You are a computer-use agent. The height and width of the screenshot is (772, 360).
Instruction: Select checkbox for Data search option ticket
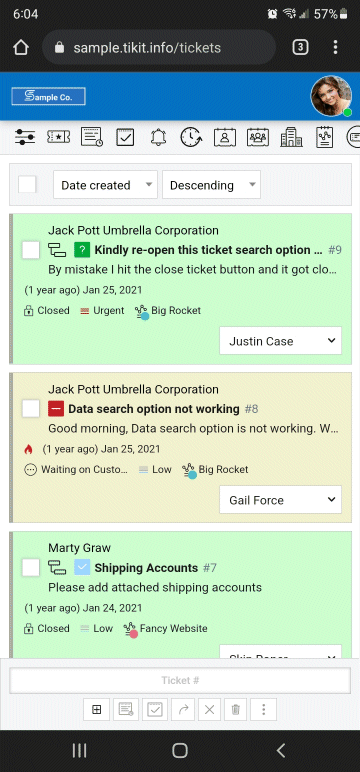point(31,409)
